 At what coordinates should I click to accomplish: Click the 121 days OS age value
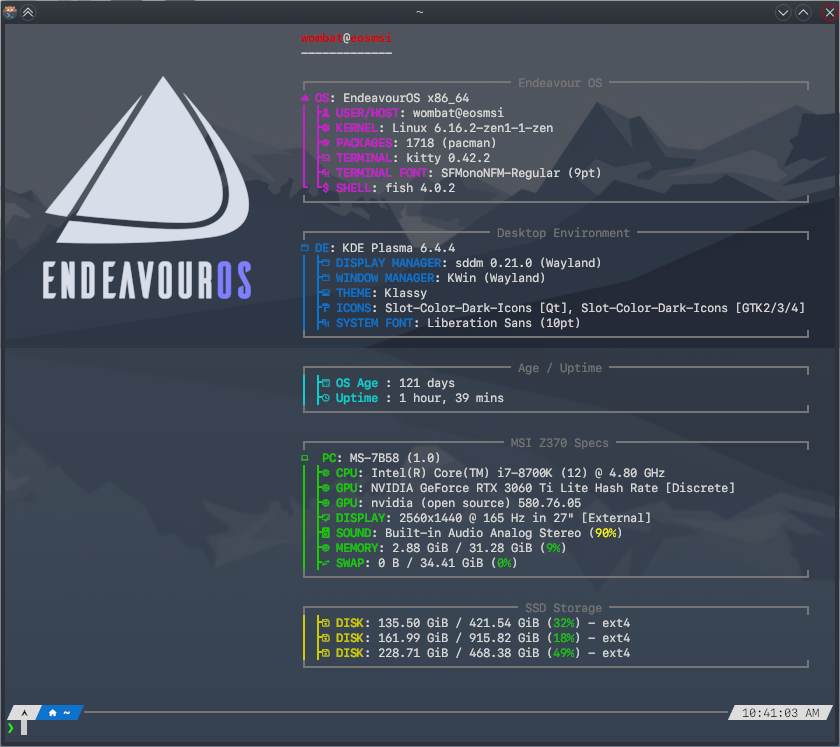click(x=427, y=383)
